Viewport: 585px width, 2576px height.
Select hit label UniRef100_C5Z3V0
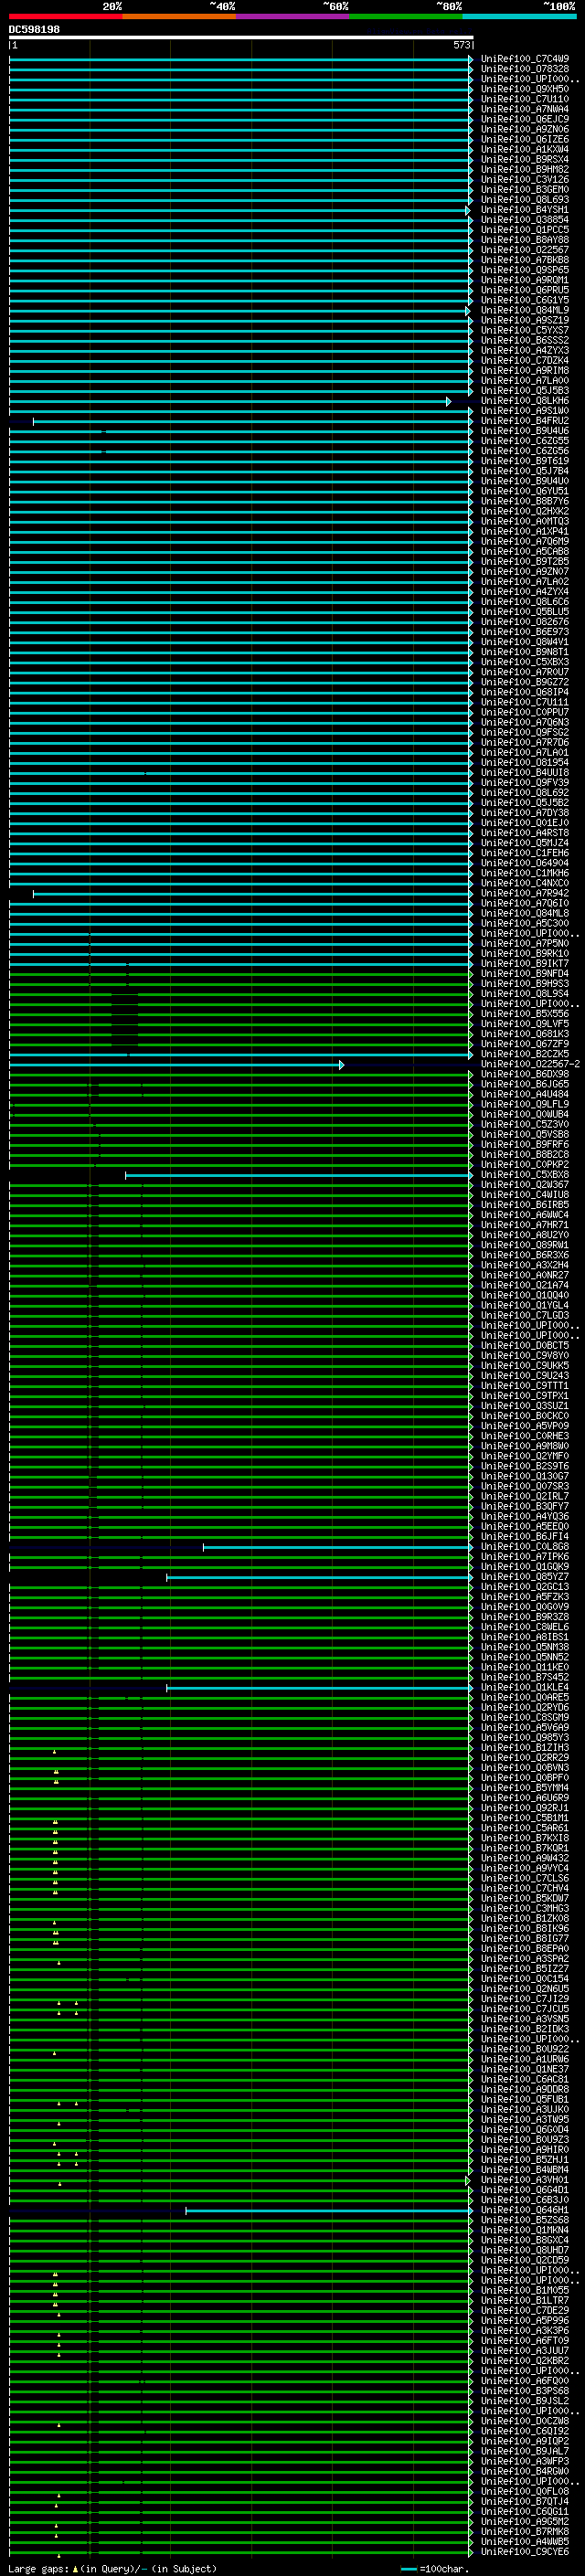525,1124
